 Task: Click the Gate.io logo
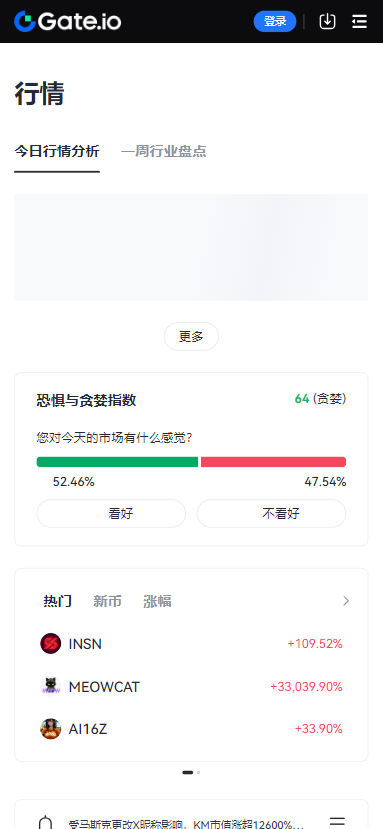[67, 21]
